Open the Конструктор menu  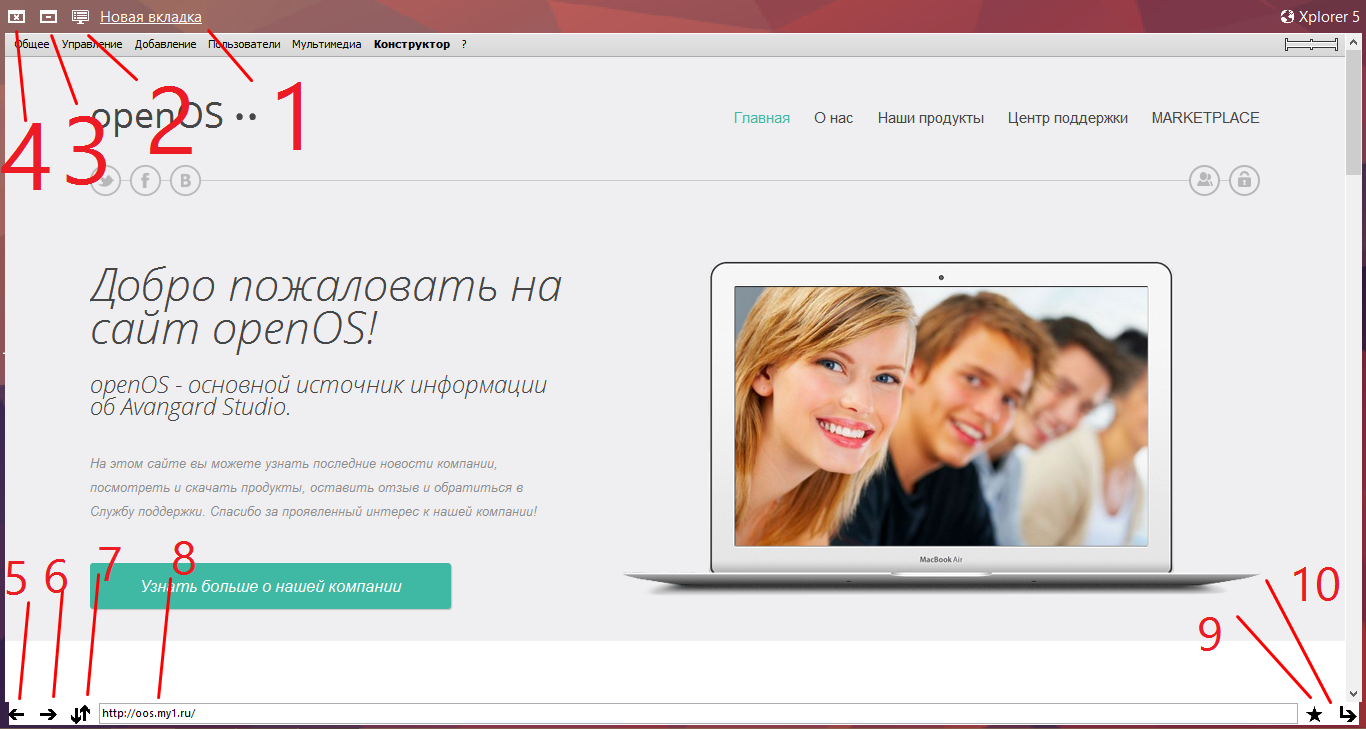412,45
